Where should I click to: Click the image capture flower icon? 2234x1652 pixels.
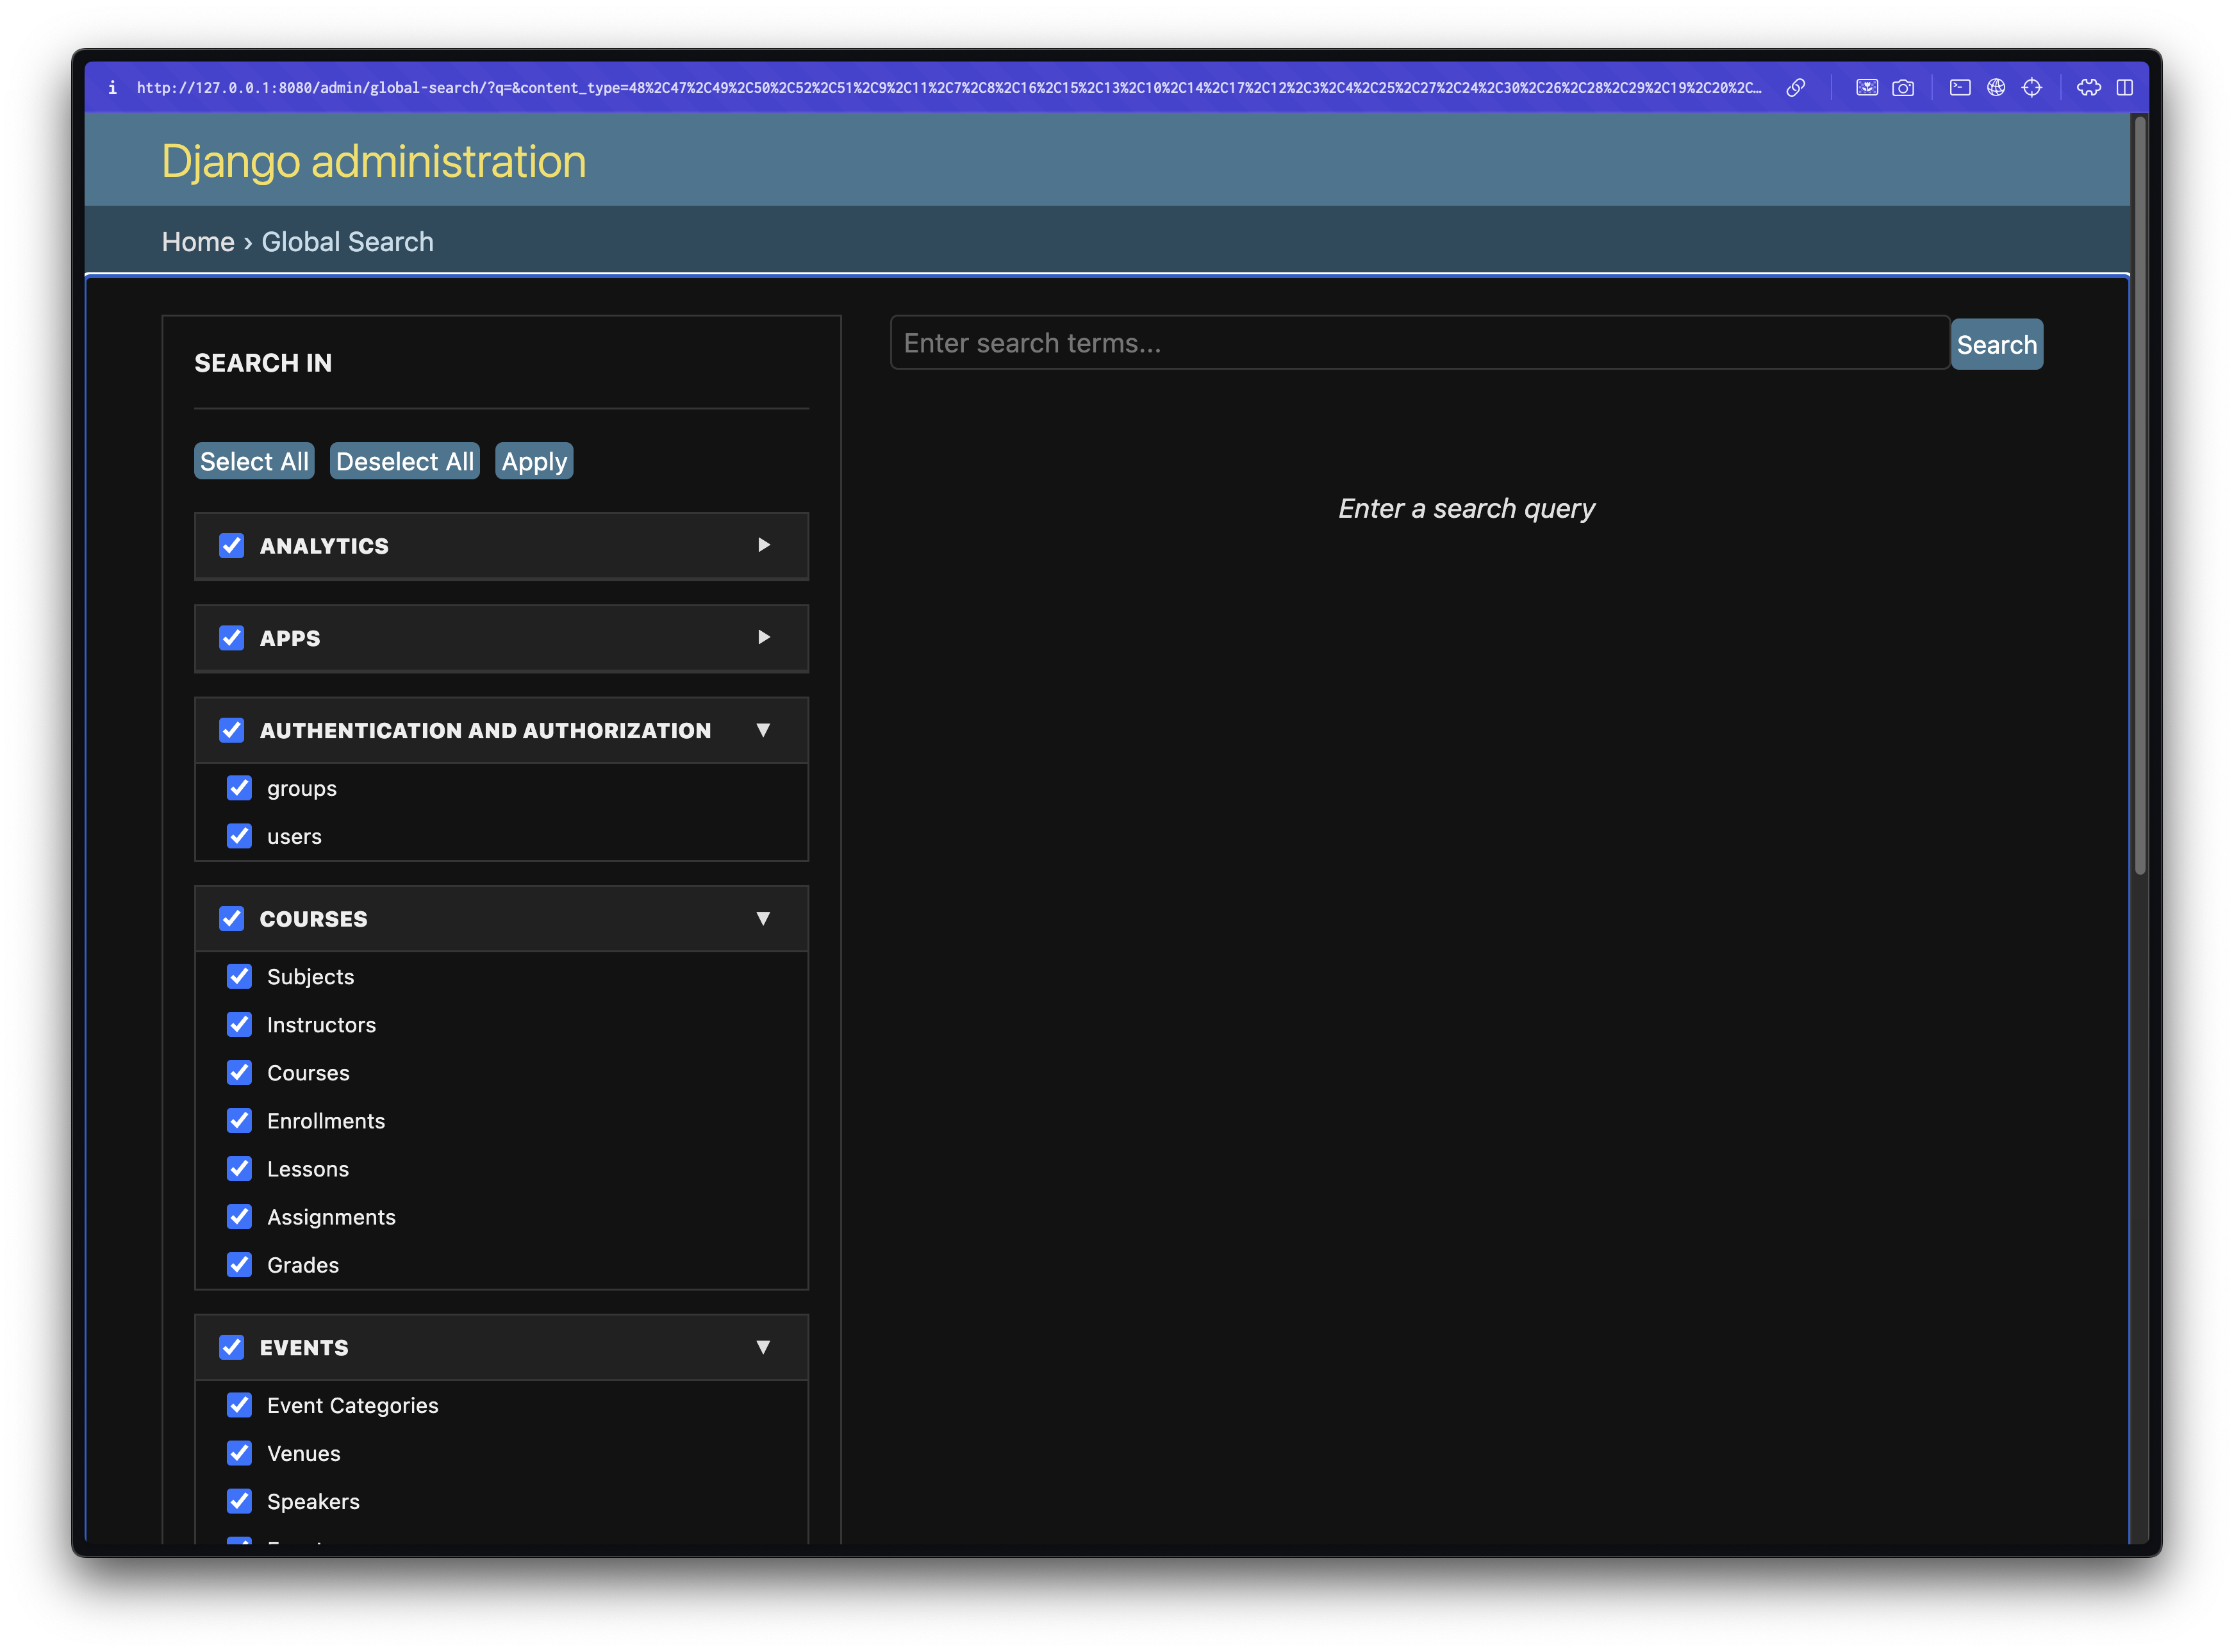1866,88
